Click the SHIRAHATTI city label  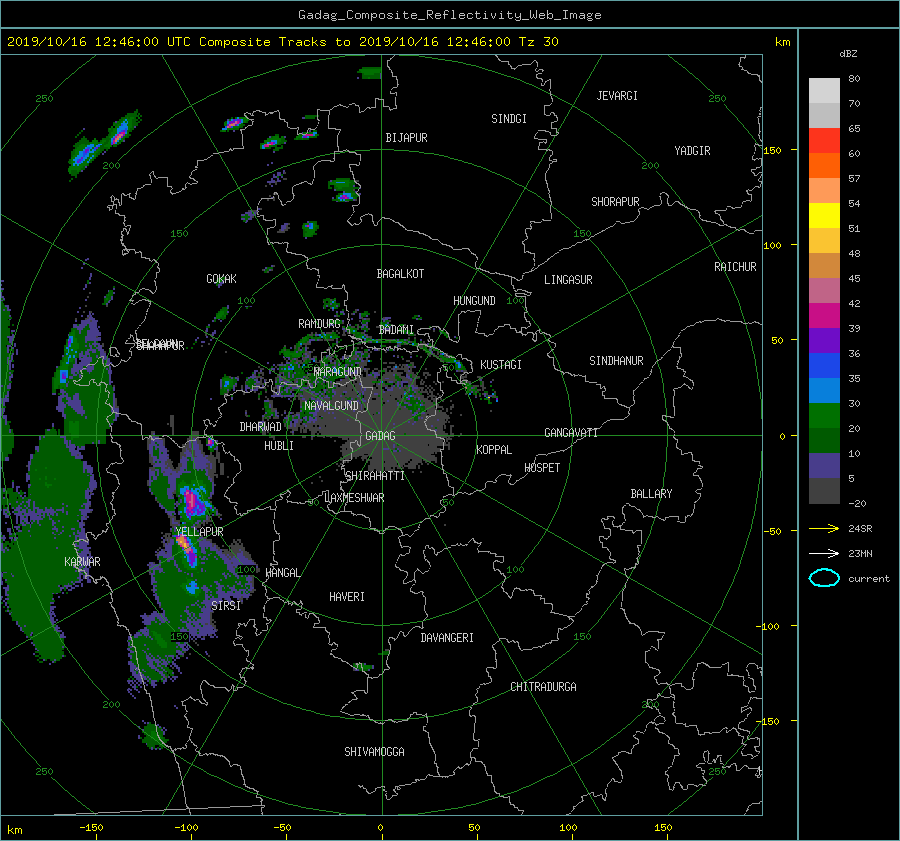pyautogui.click(x=375, y=476)
